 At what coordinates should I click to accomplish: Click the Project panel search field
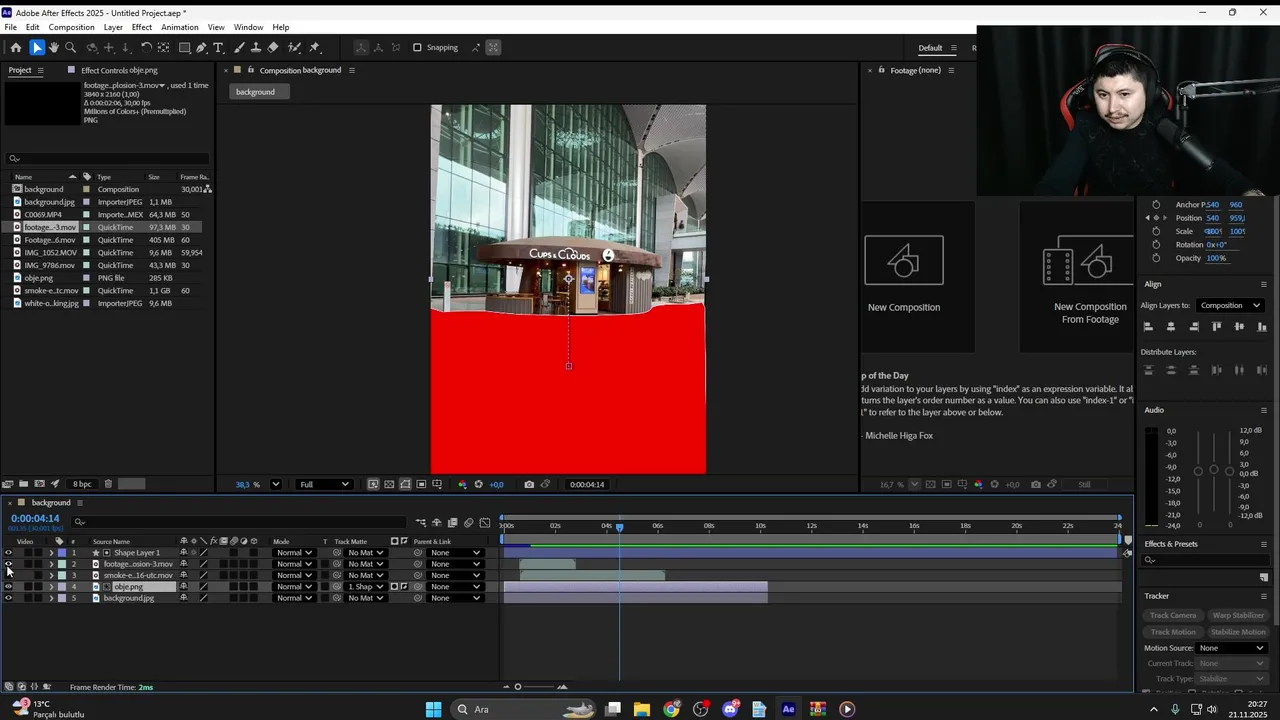108,158
